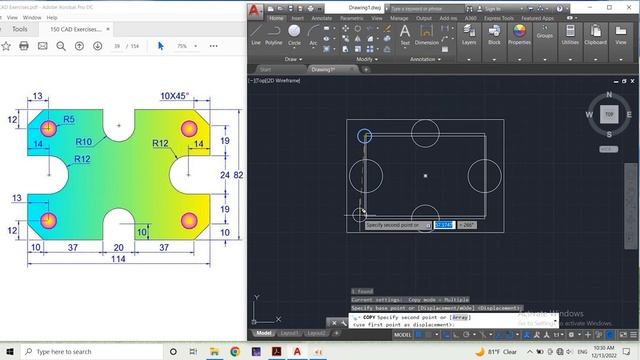Screen dimensions: 640x360
Task: Click the Scale tool in Modify panel
Action: (x=358, y=49)
